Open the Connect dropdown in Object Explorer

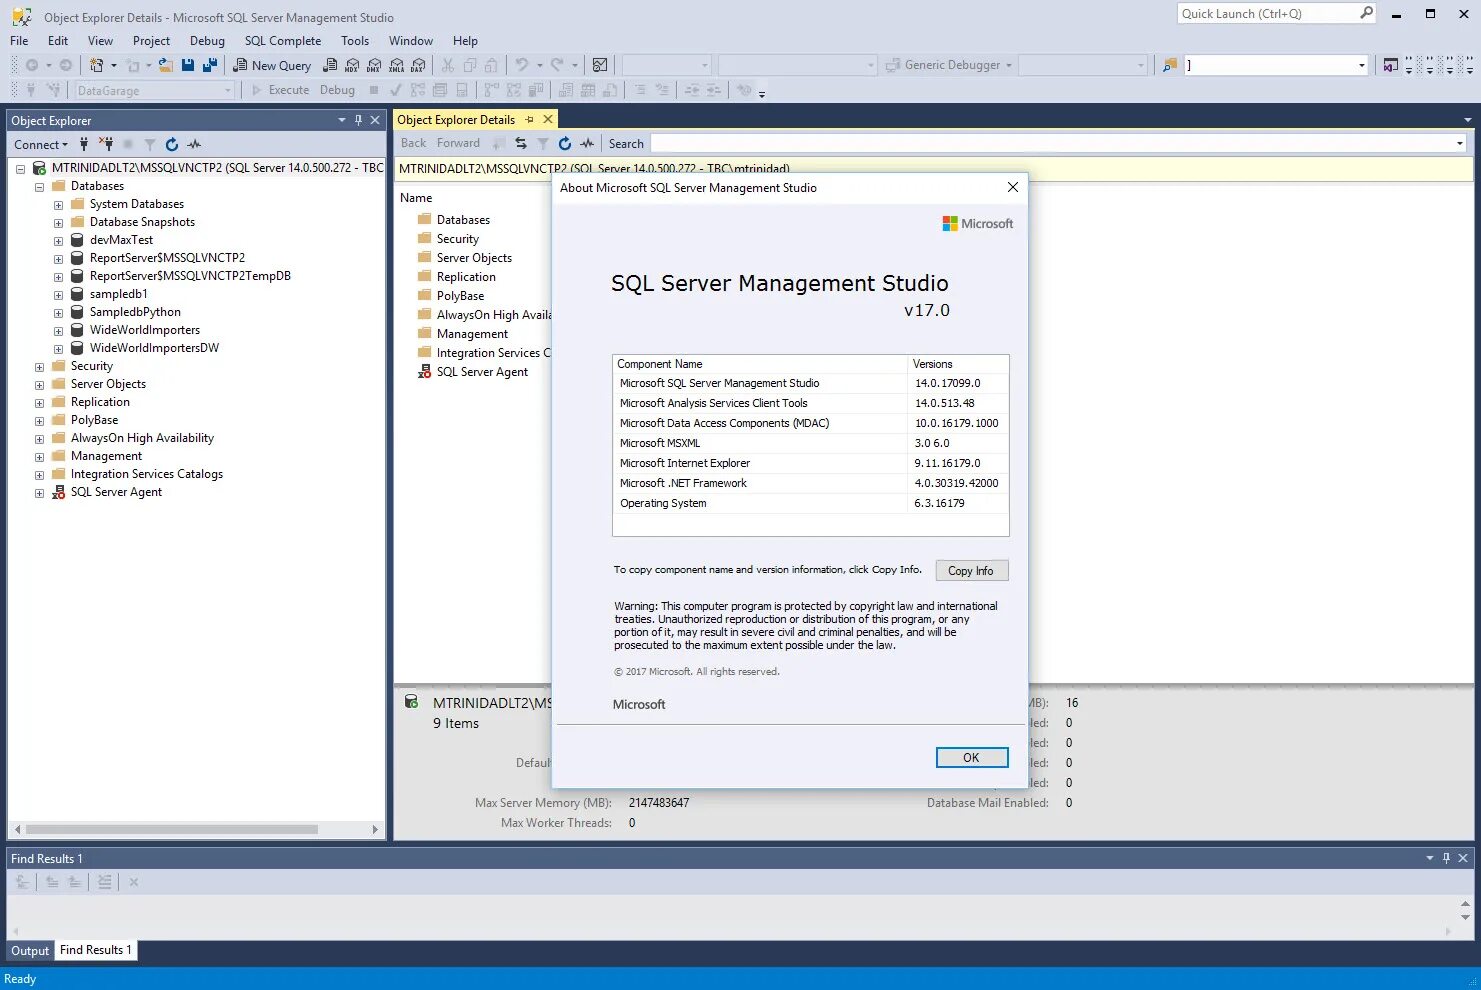pos(41,144)
